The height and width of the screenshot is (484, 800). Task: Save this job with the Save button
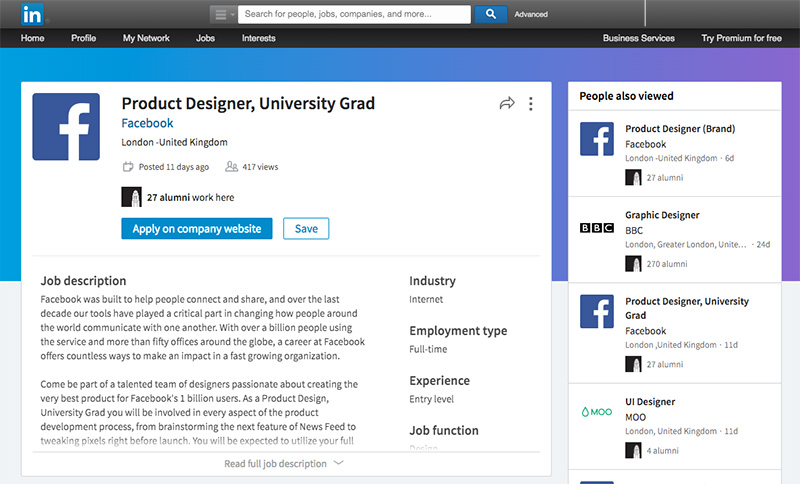pos(306,228)
